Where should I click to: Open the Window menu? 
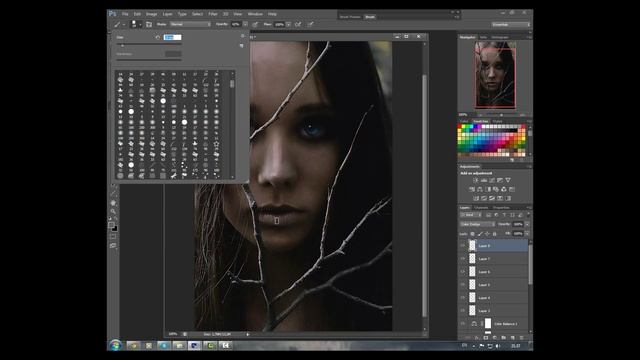(x=255, y=14)
